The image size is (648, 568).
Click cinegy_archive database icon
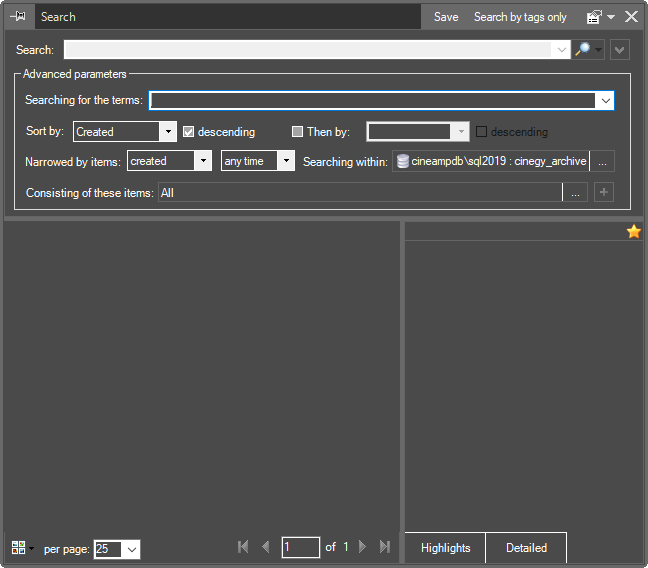tap(403, 161)
